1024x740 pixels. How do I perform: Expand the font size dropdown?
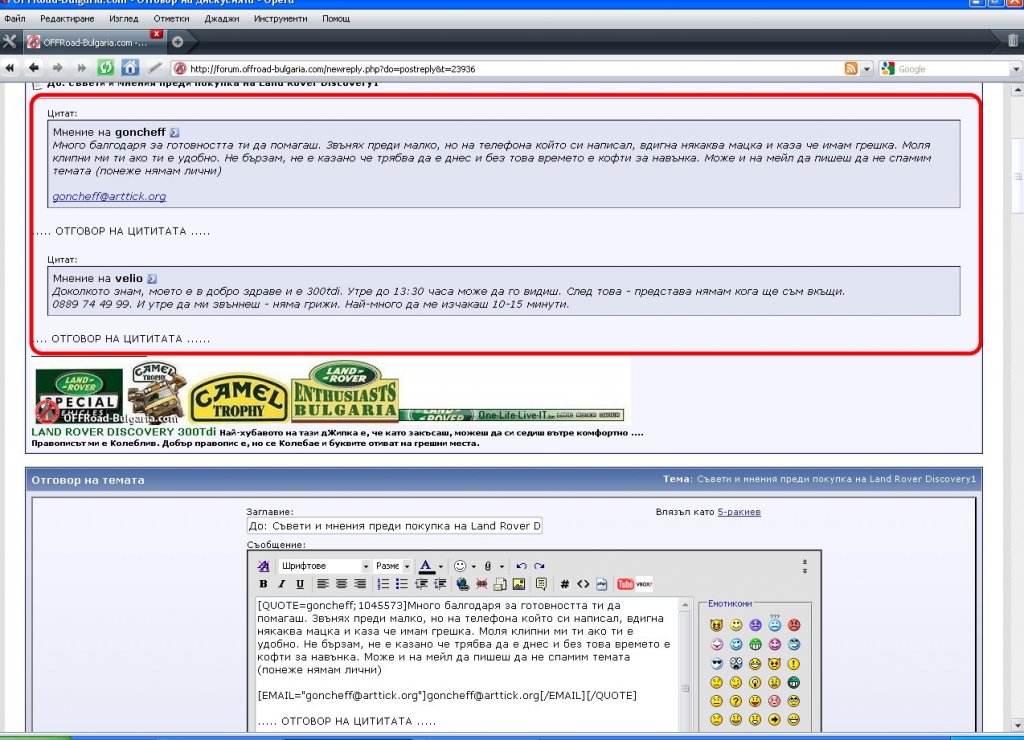tap(407, 566)
